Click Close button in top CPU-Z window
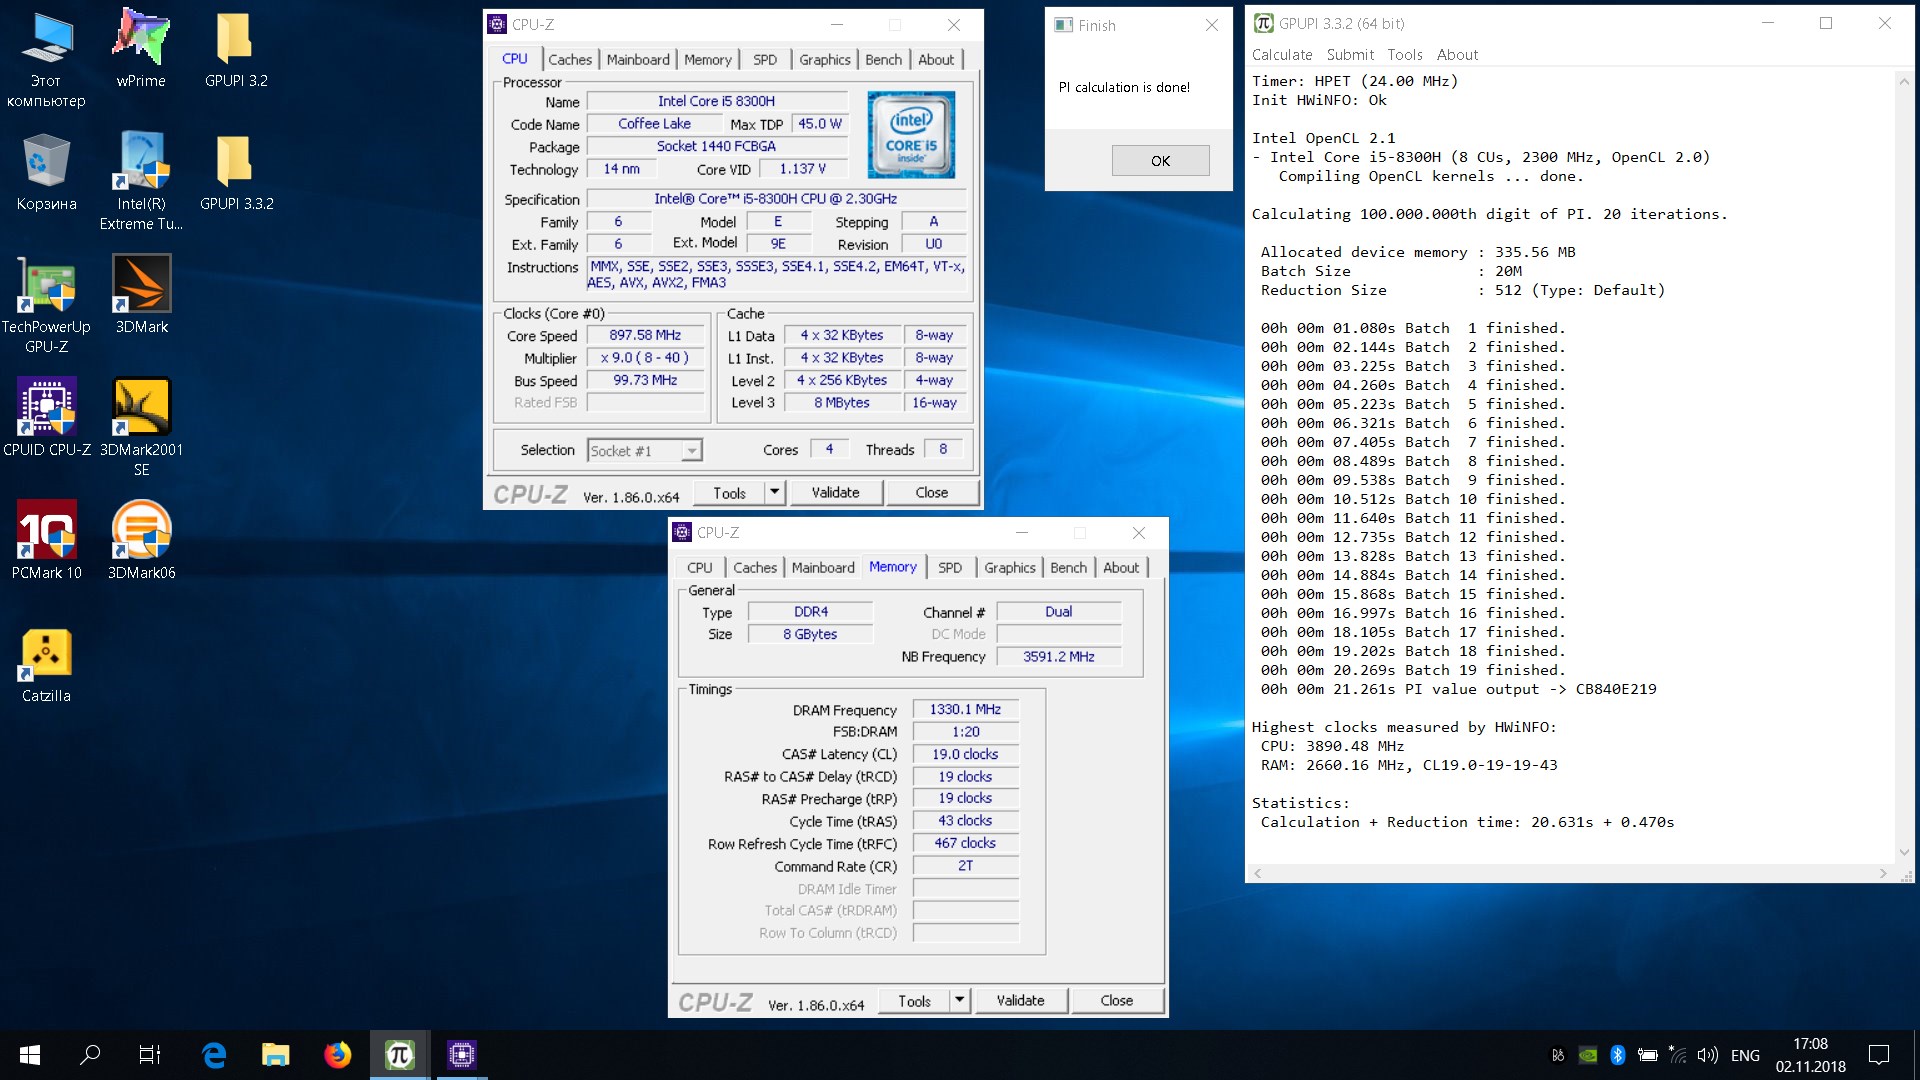The image size is (1920, 1080). pos(931,492)
